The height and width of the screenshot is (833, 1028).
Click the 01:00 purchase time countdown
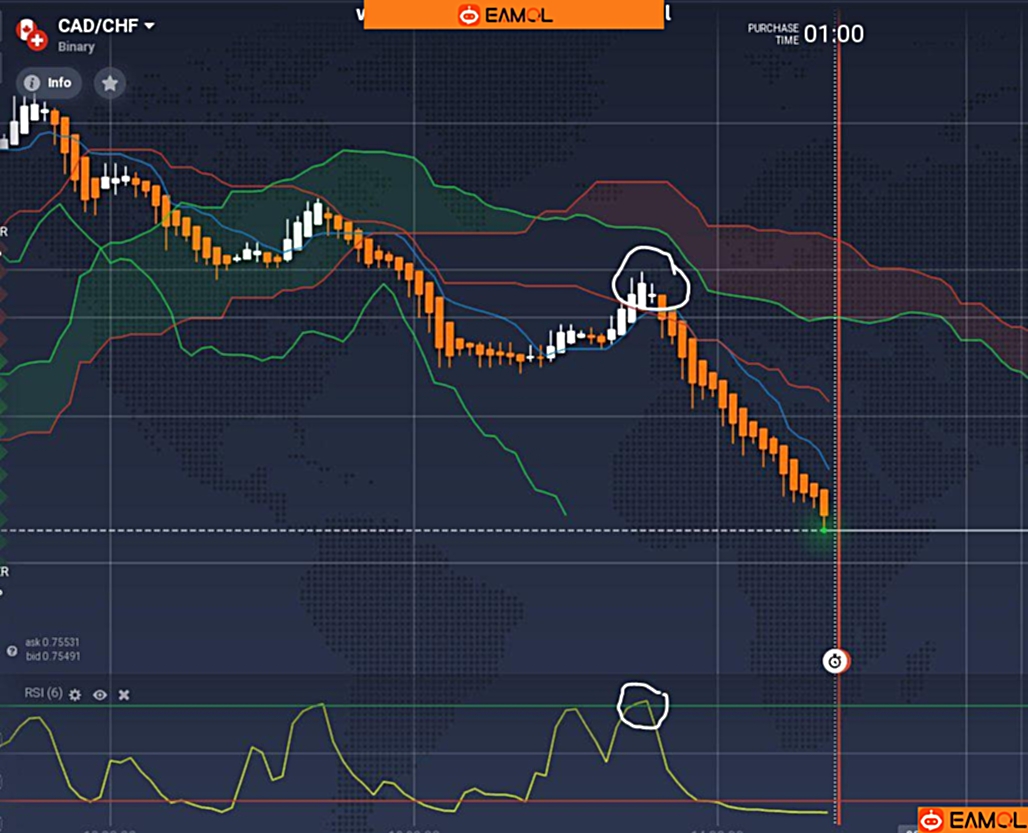pos(833,34)
